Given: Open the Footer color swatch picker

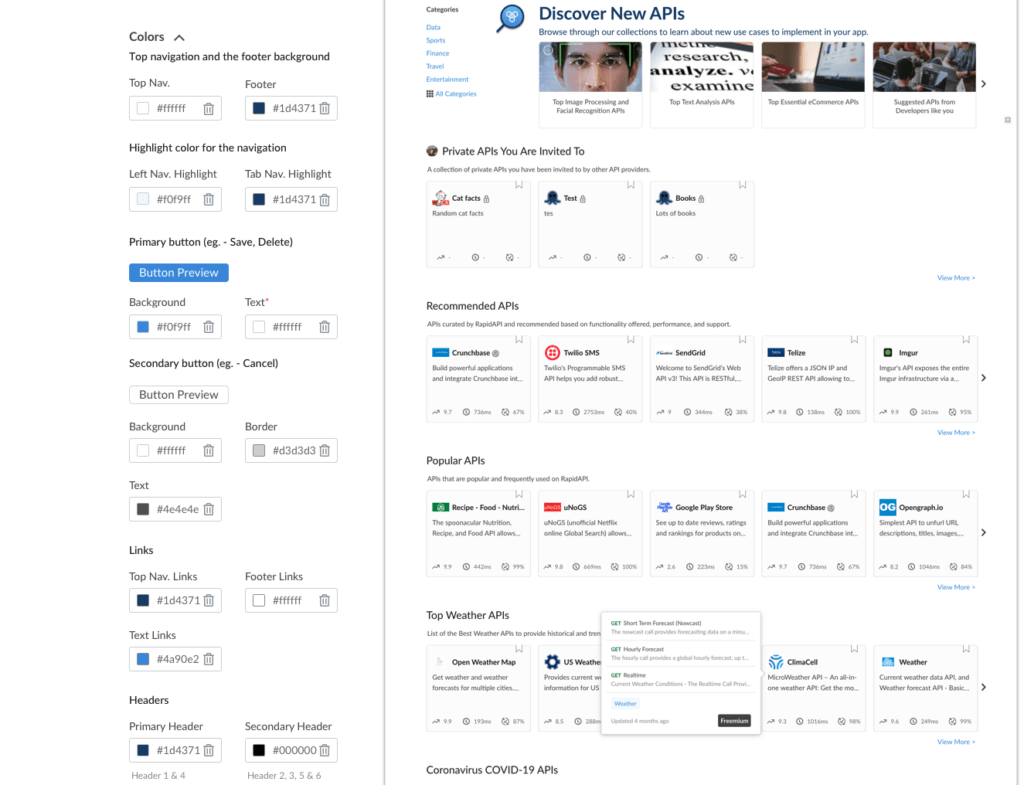Looking at the screenshot, I should [x=259, y=108].
